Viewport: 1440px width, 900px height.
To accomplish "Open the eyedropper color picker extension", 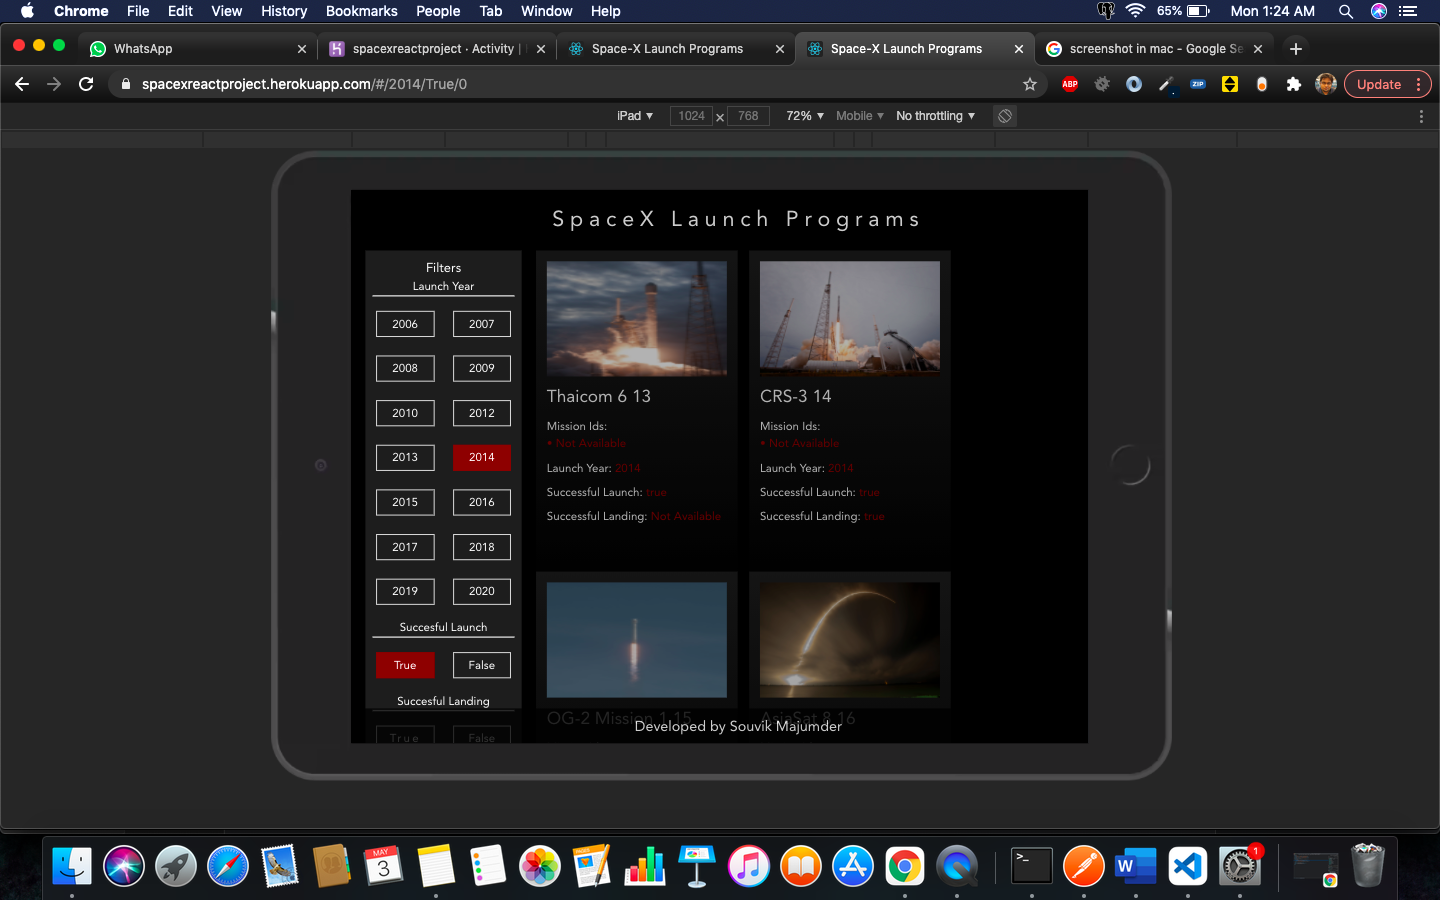I will point(1166,84).
